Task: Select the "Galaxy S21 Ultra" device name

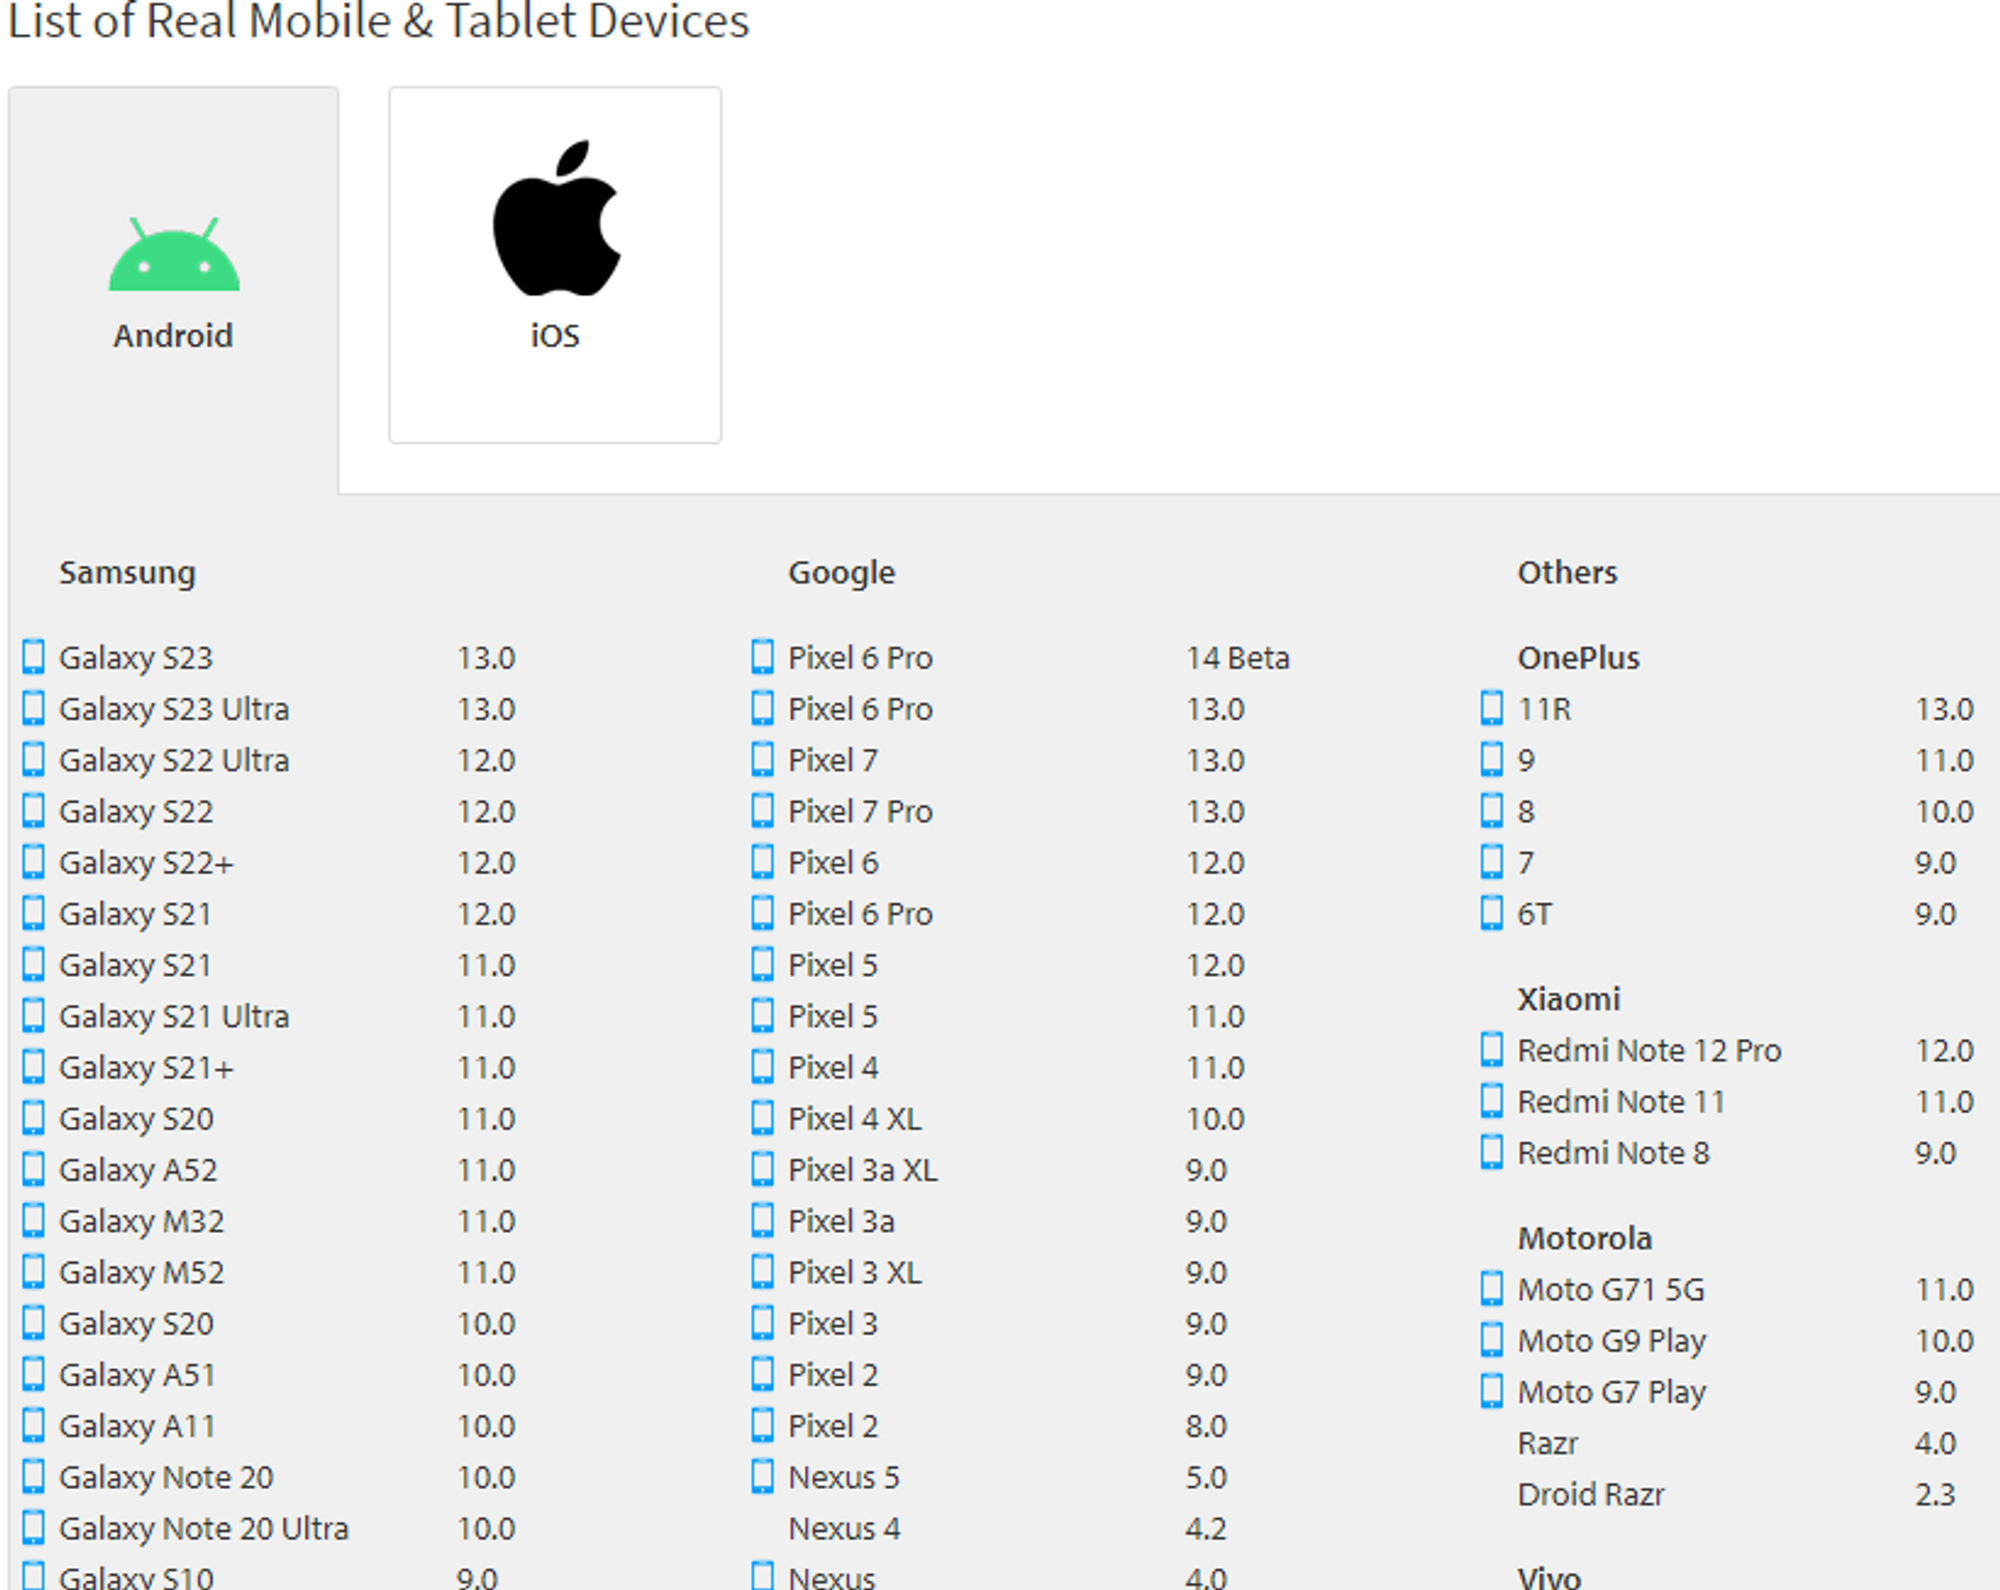Action: pos(174,1016)
